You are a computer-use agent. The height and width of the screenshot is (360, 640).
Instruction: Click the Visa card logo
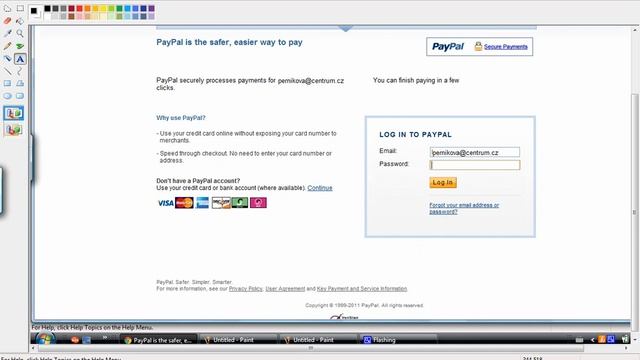165,203
